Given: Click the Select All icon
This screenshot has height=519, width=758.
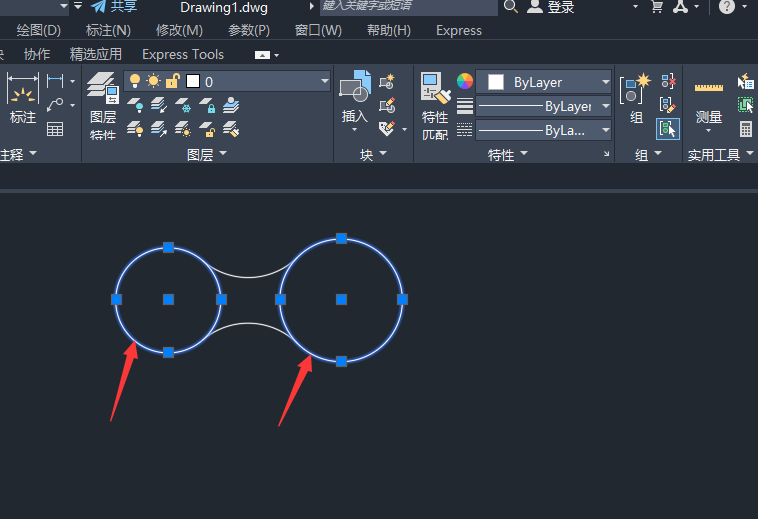Looking at the screenshot, I should pos(745,105).
